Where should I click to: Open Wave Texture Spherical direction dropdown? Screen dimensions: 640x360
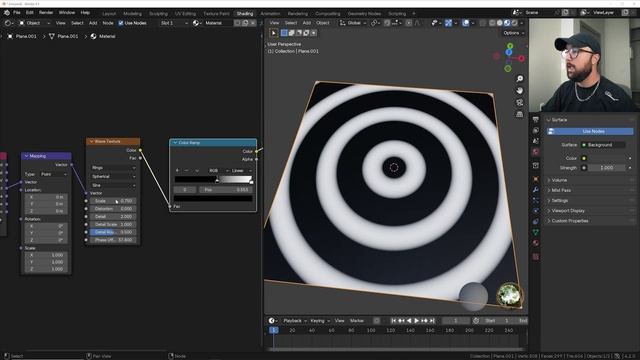coord(113,176)
